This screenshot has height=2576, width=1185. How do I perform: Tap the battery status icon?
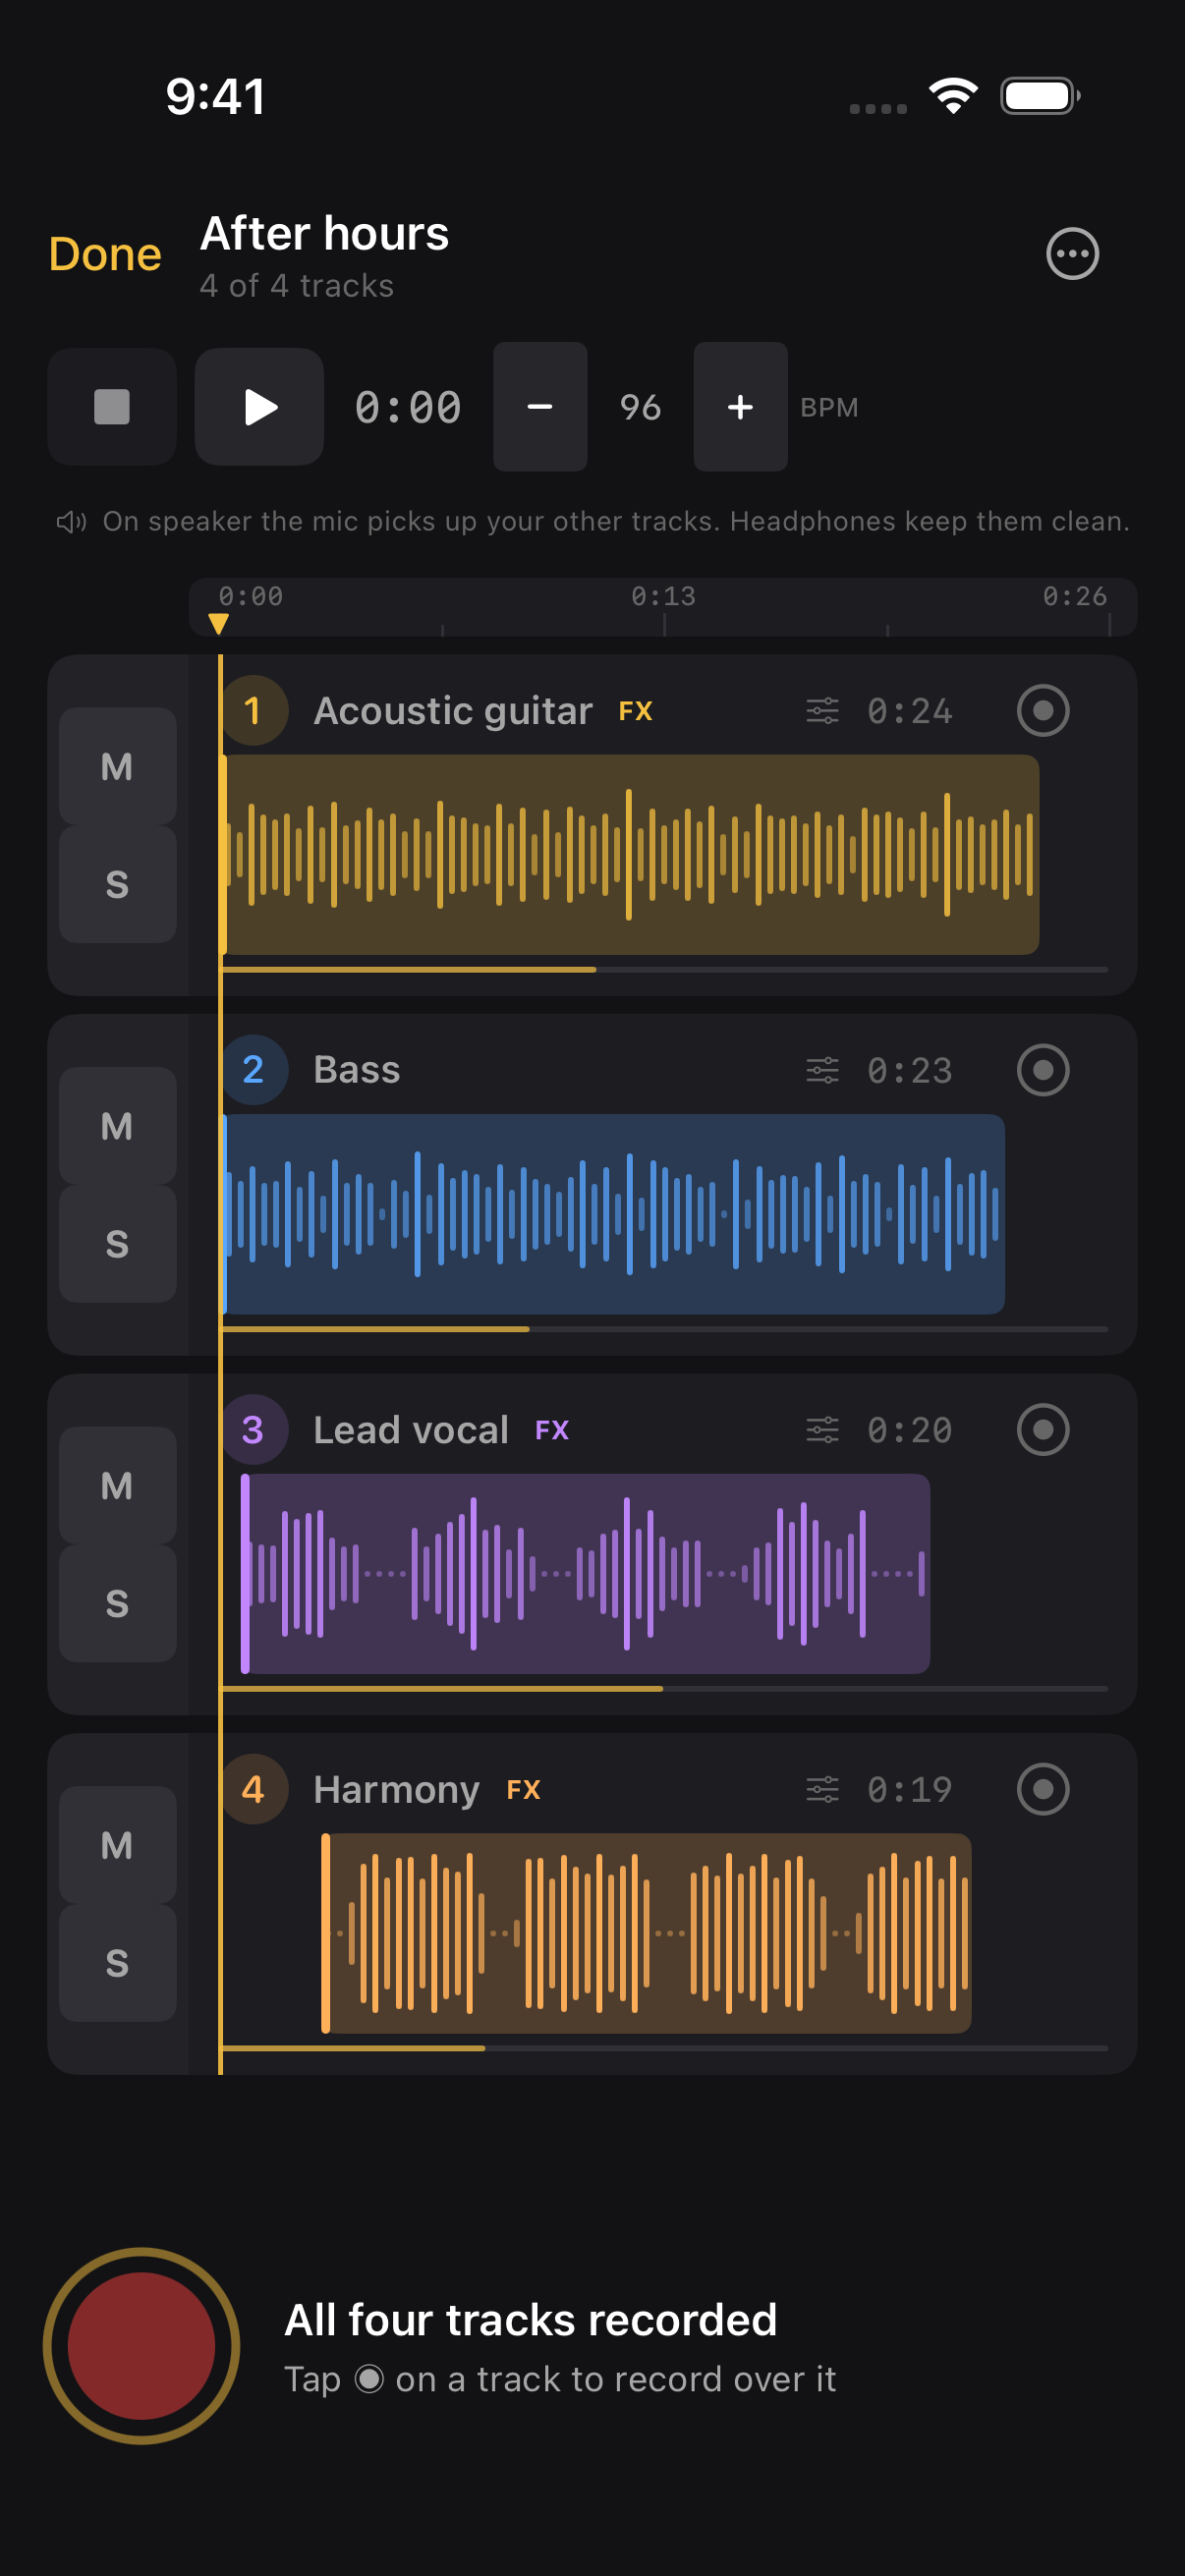pos(1040,96)
